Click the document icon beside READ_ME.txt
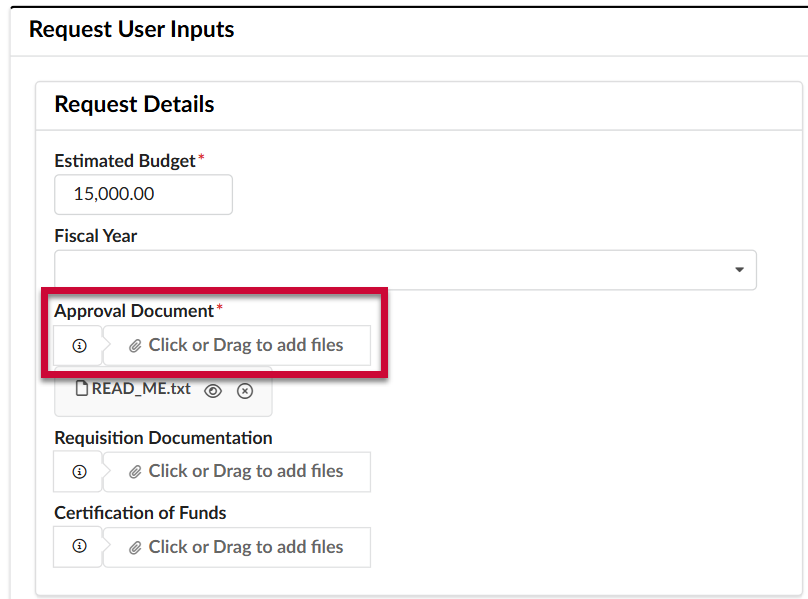This screenshot has height=599, width=808. coord(83,390)
